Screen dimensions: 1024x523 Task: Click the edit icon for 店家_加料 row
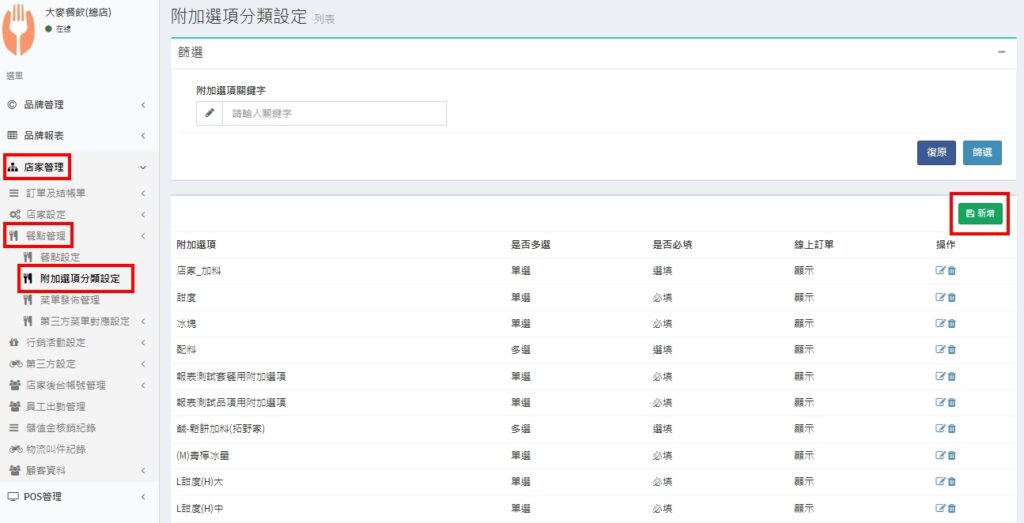coord(939,270)
